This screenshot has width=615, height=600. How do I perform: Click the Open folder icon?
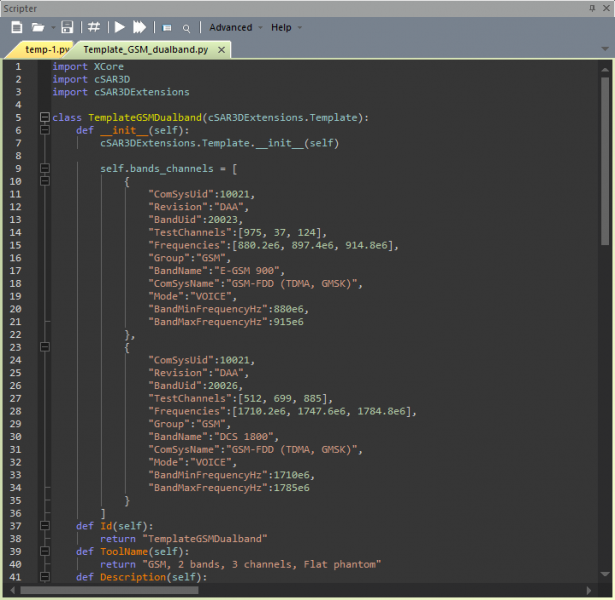37,27
